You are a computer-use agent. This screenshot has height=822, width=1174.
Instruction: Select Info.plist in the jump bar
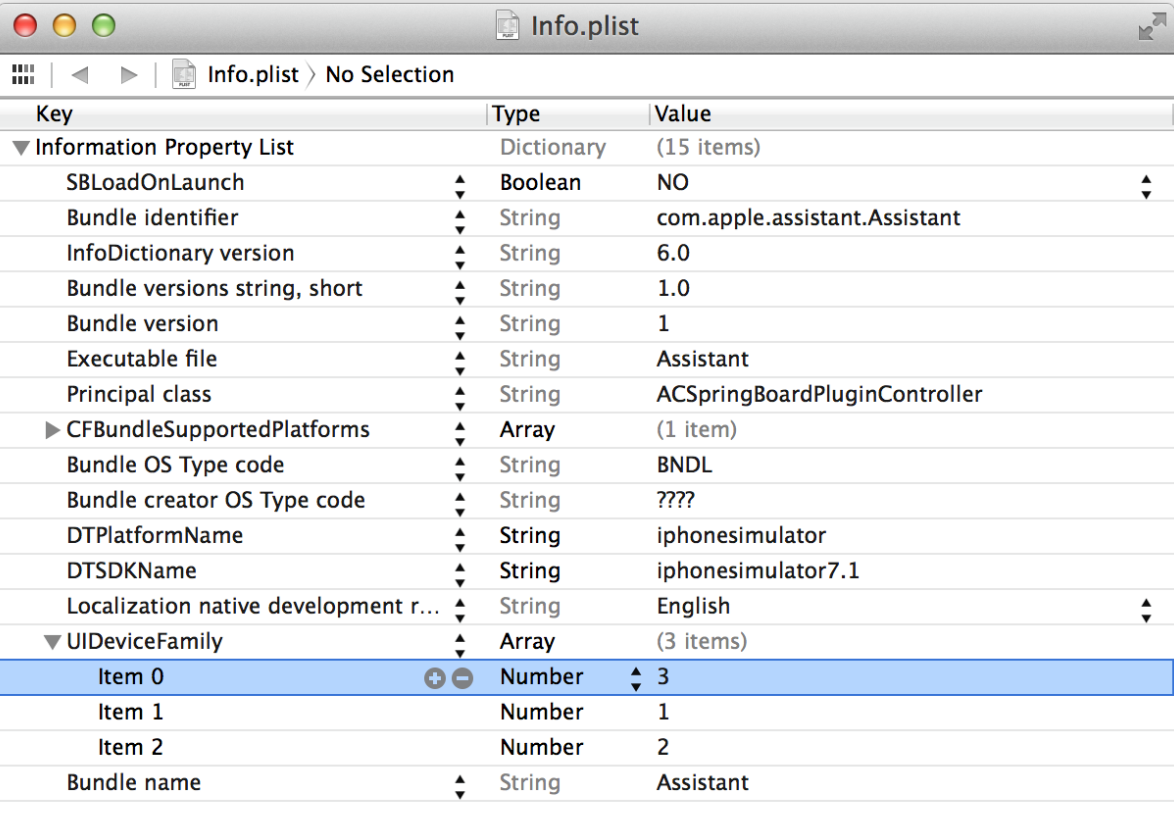[x=252, y=75]
